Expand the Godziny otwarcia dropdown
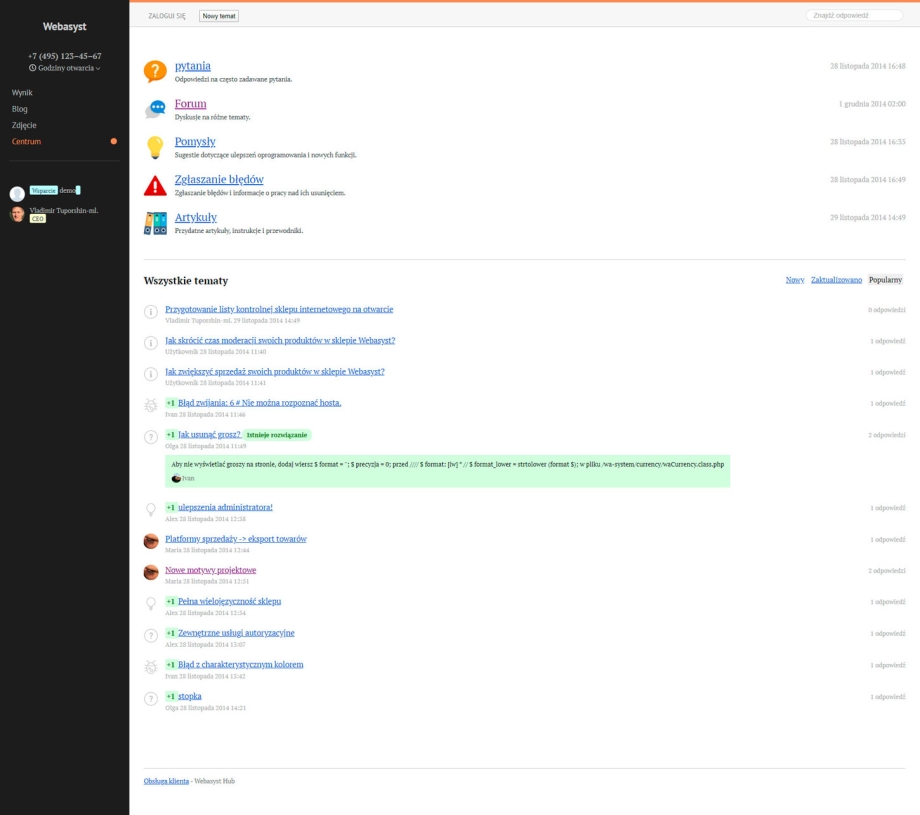Screen dimensions: 920x815 65,68
